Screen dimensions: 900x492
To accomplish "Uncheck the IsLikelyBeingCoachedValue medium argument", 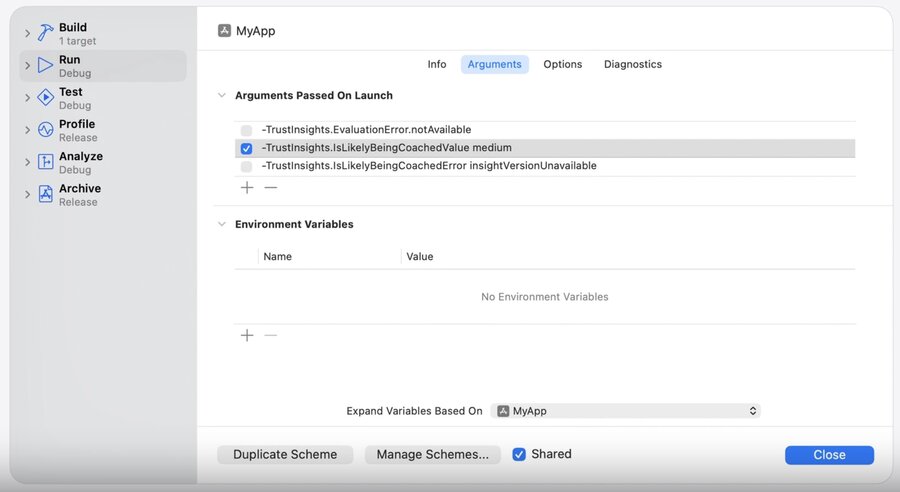I will click(246, 149).
